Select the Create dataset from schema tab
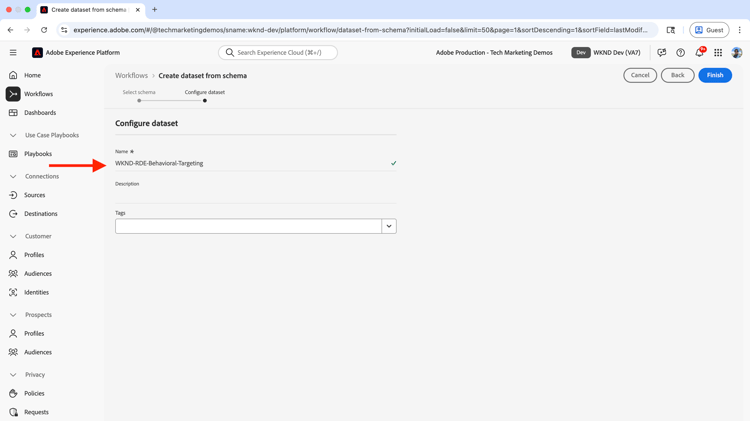Screen dimensions: 750x421 (89, 10)
